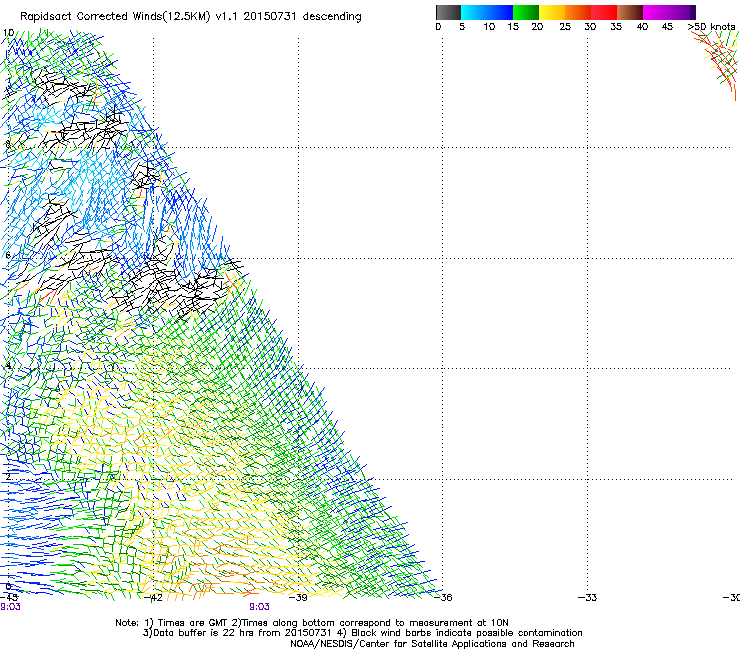This screenshot has width=740, height=650.
Task: Click the brown 35-40 knots color band
Action: pos(630,12)
